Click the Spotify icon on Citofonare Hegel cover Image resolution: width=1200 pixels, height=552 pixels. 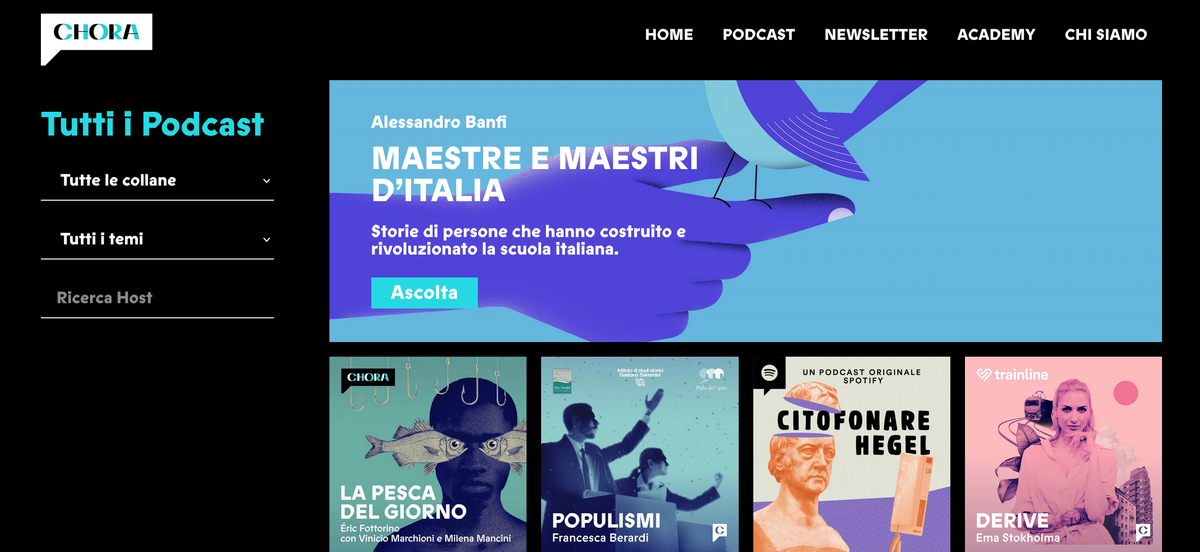tap(770, 373)
